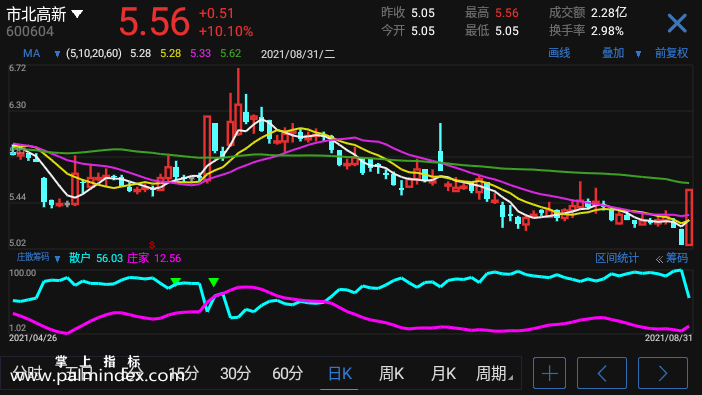Click the current price 5.56
702x395 pixels.
click(x=154, y=21)
